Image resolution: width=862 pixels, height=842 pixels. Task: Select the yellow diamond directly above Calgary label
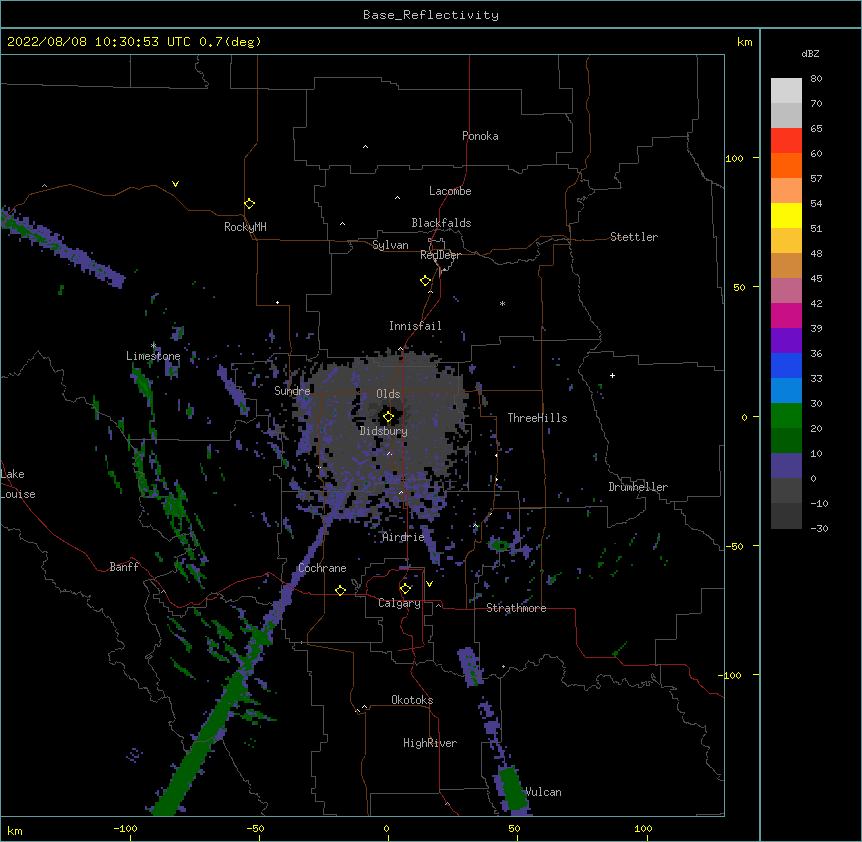point(405,589)
